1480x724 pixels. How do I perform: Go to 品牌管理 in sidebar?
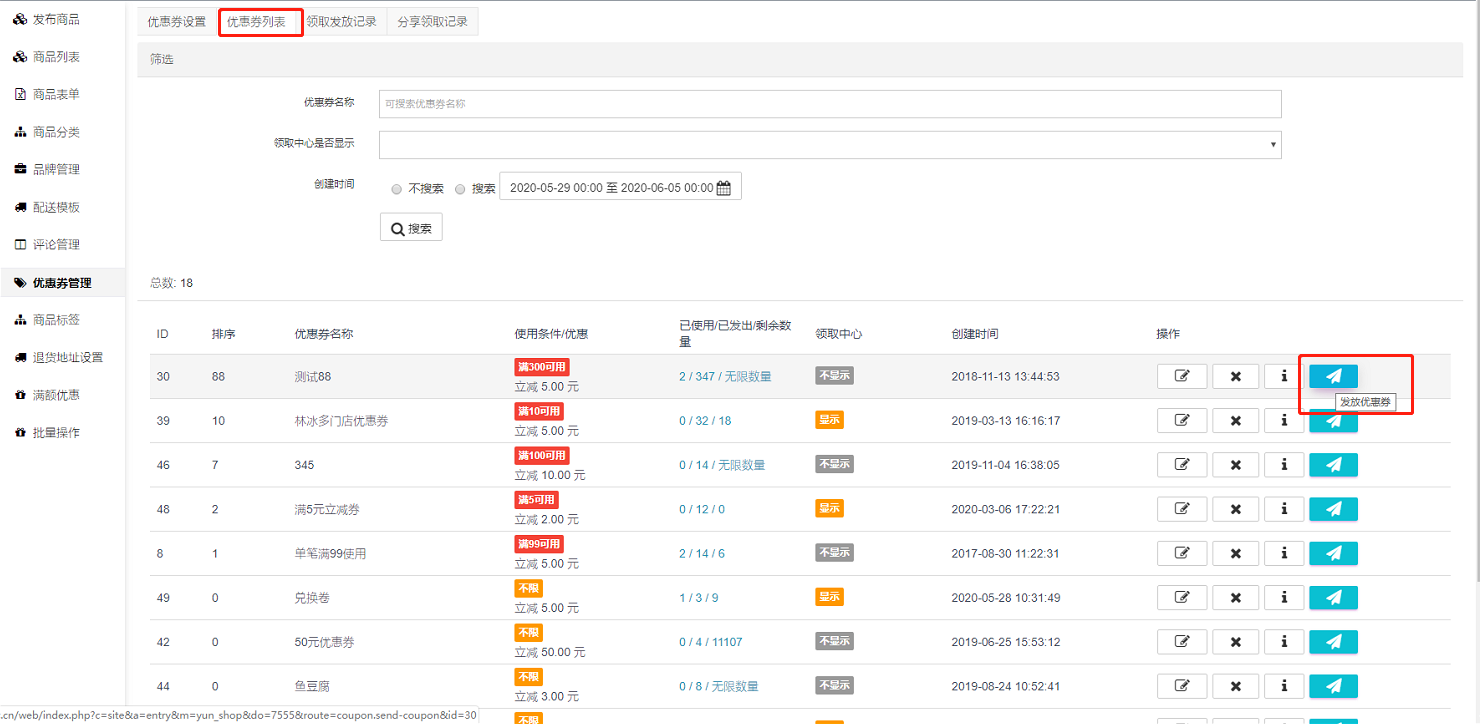coord(56,169)
